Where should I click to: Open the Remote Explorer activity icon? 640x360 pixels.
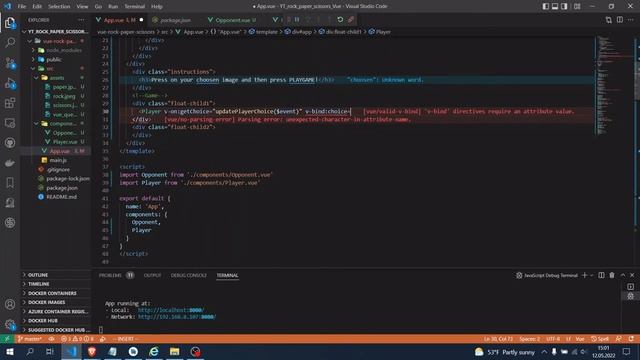tap(10, 123)
